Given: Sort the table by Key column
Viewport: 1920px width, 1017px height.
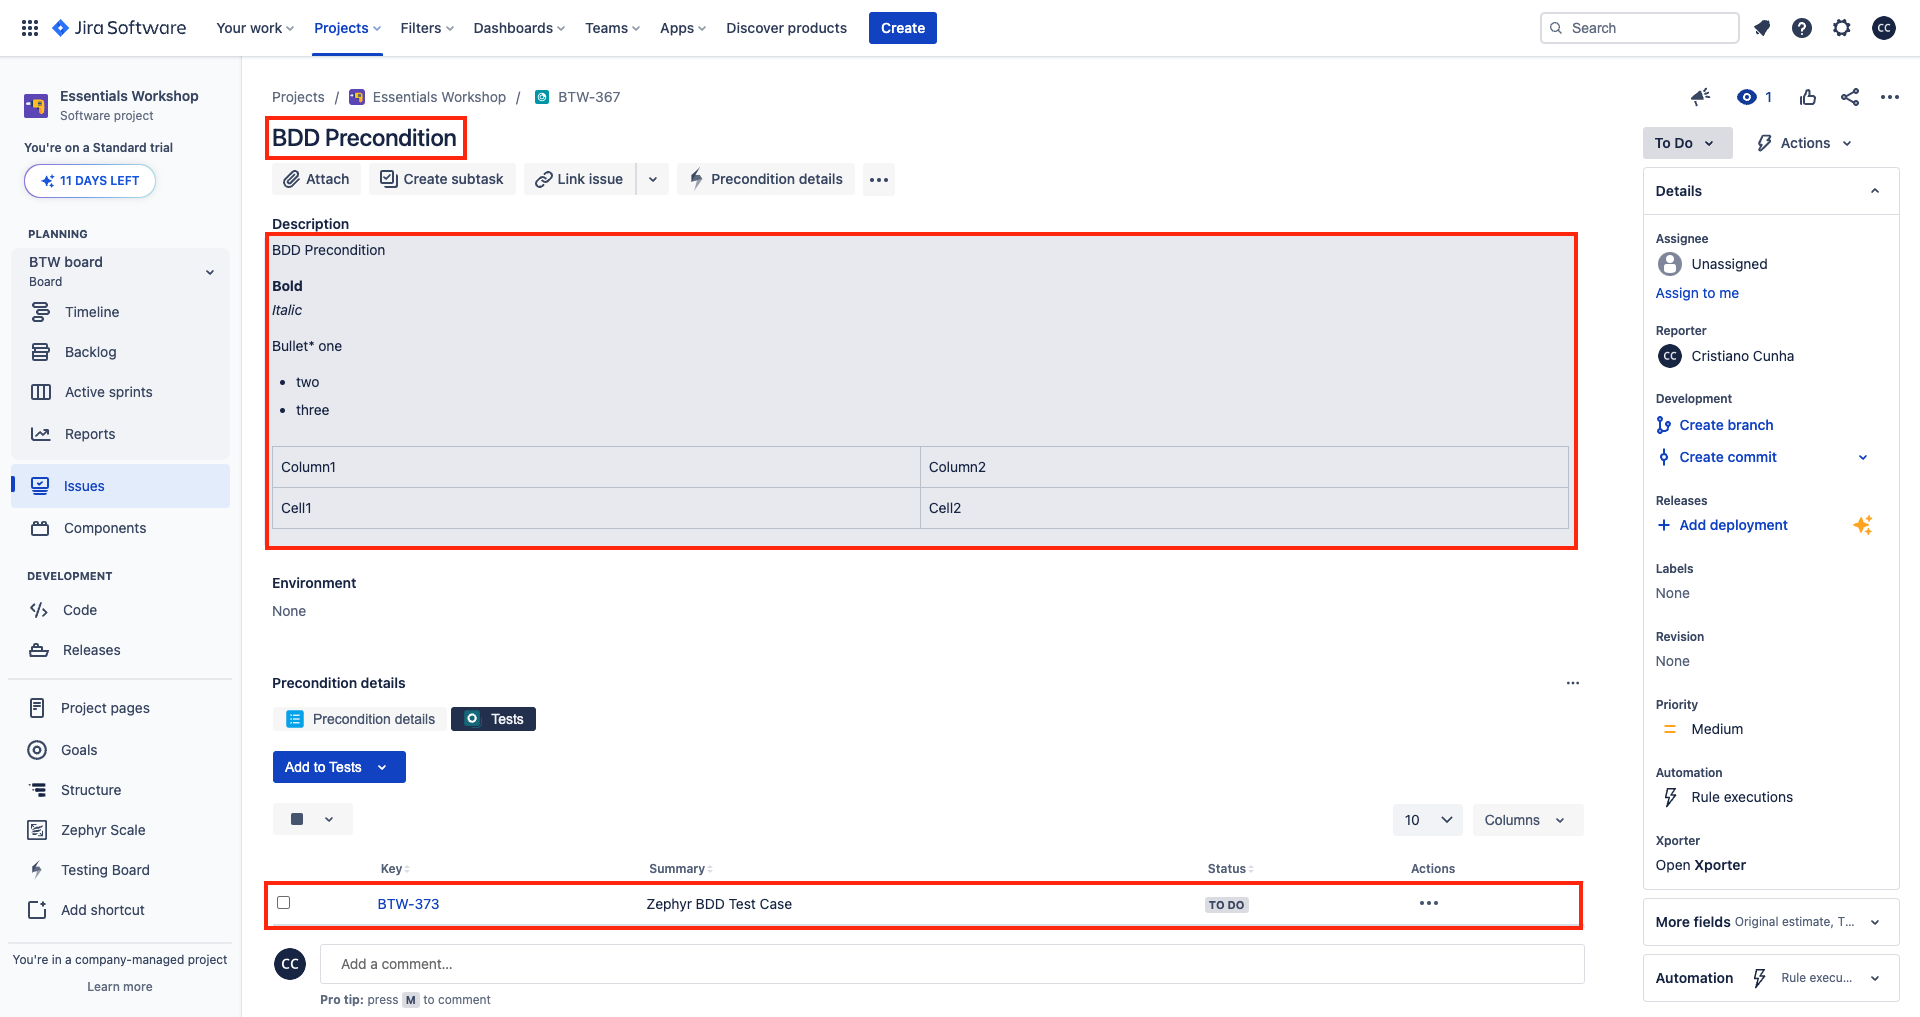Looking at the screenshot, I should click(395, 869).
